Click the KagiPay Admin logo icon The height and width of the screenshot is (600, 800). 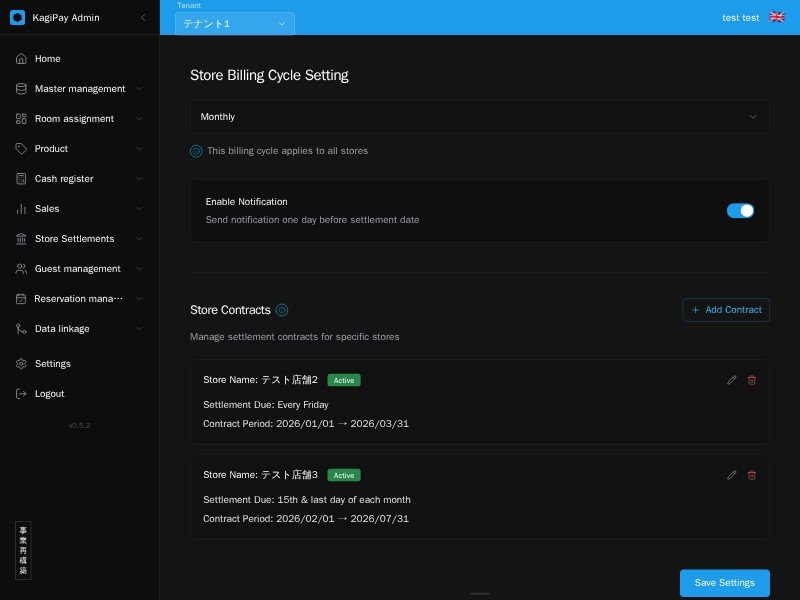[17, 17]
